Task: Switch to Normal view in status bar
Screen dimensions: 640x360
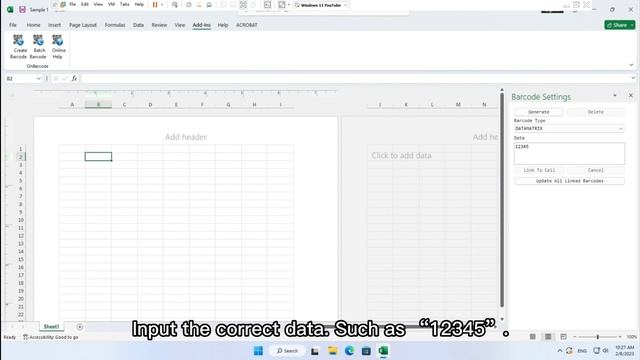Action: click(x=533, y=337)
